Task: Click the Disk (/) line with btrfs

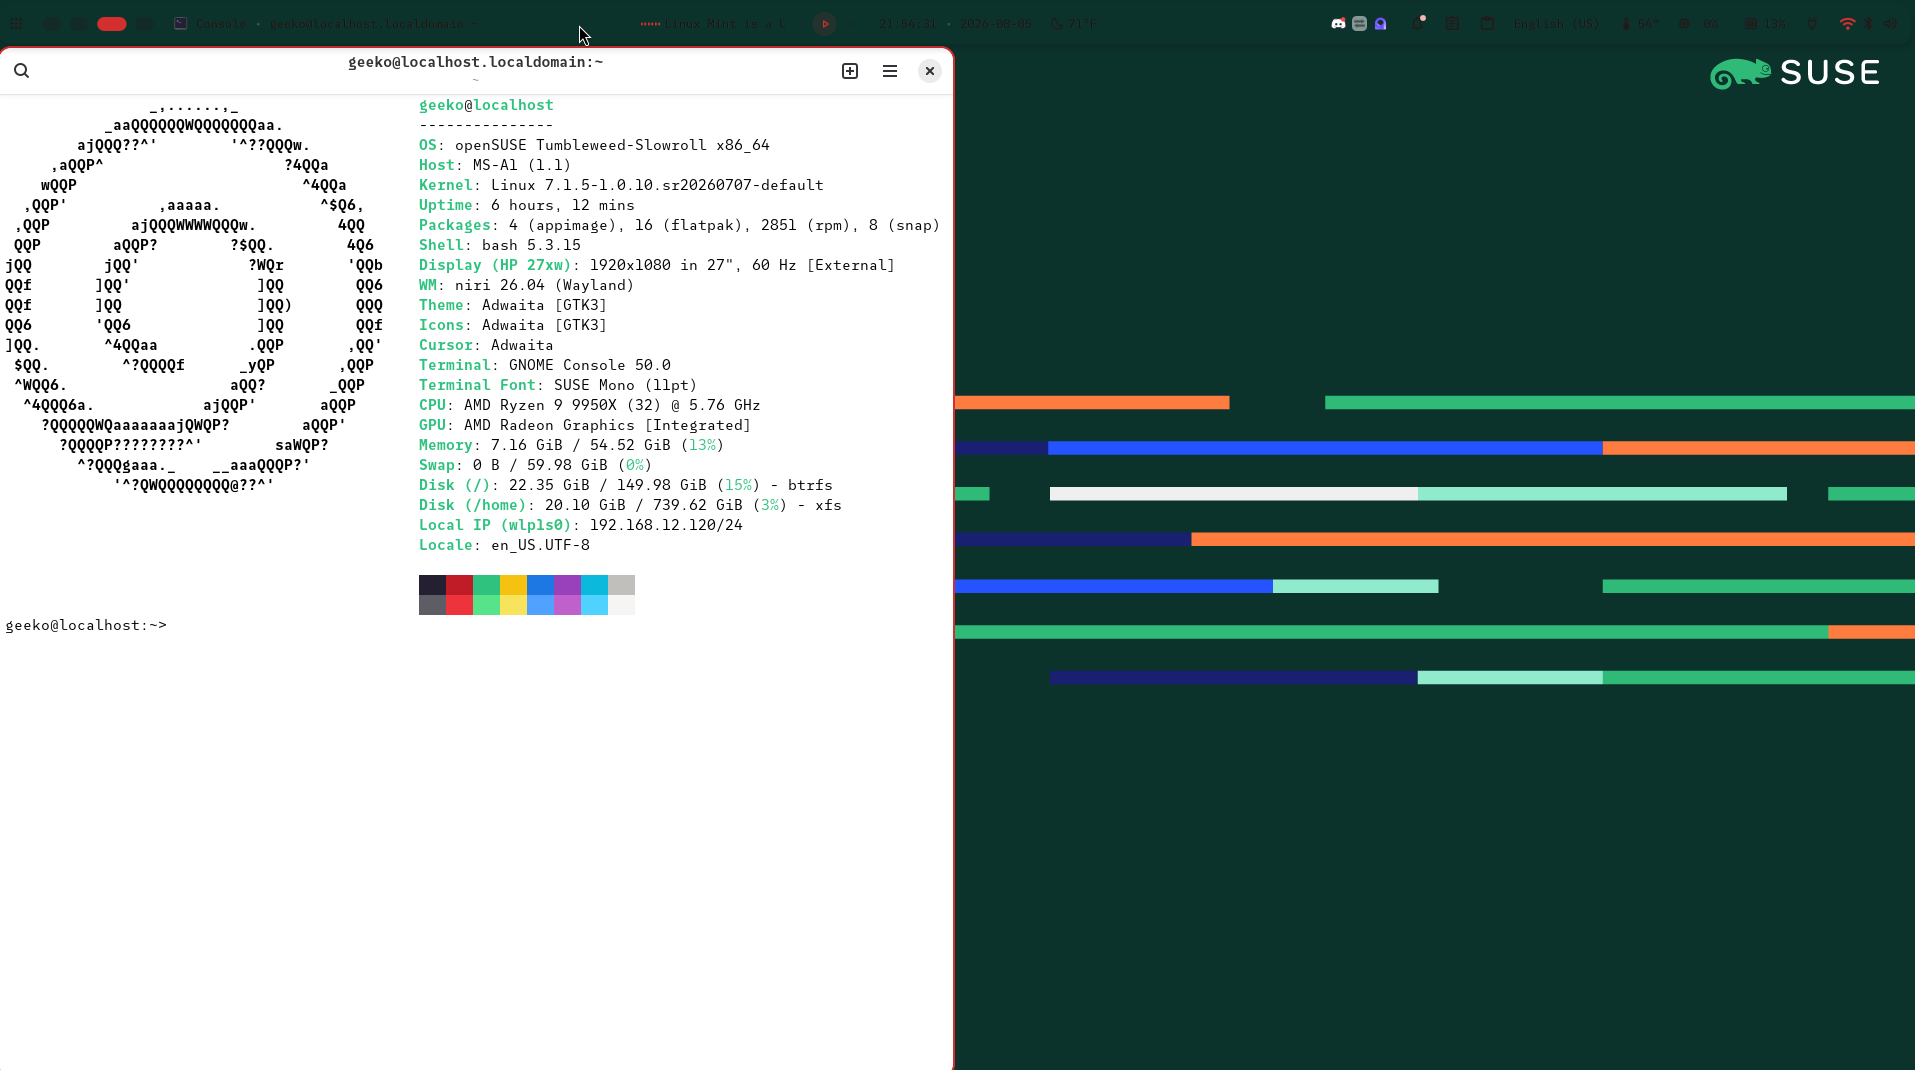Action: coord(626,485)
